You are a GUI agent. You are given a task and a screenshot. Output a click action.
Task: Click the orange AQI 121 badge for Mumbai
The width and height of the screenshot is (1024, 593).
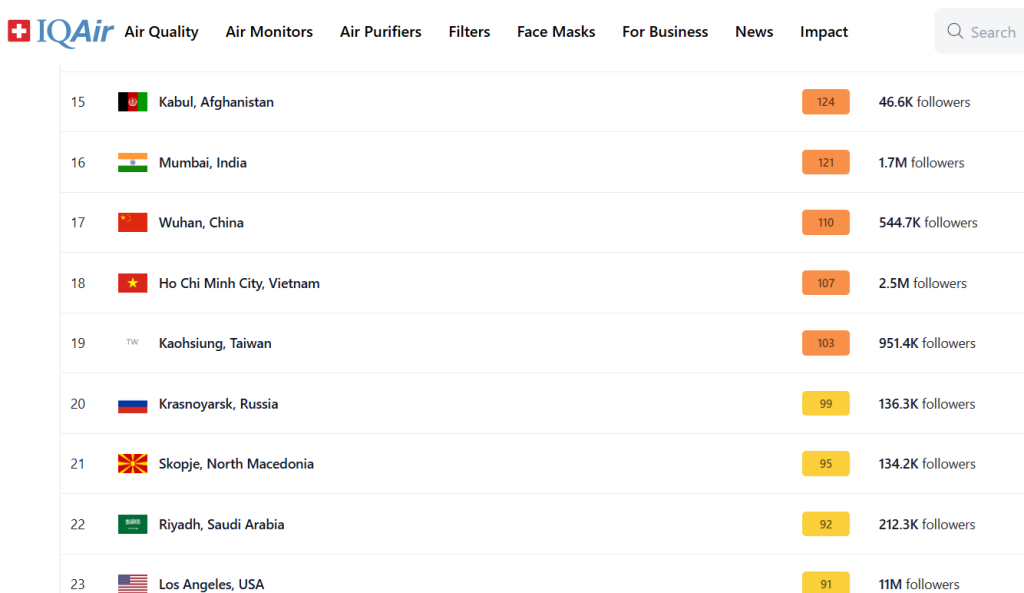pyautogui.click(x=825, y=163)
